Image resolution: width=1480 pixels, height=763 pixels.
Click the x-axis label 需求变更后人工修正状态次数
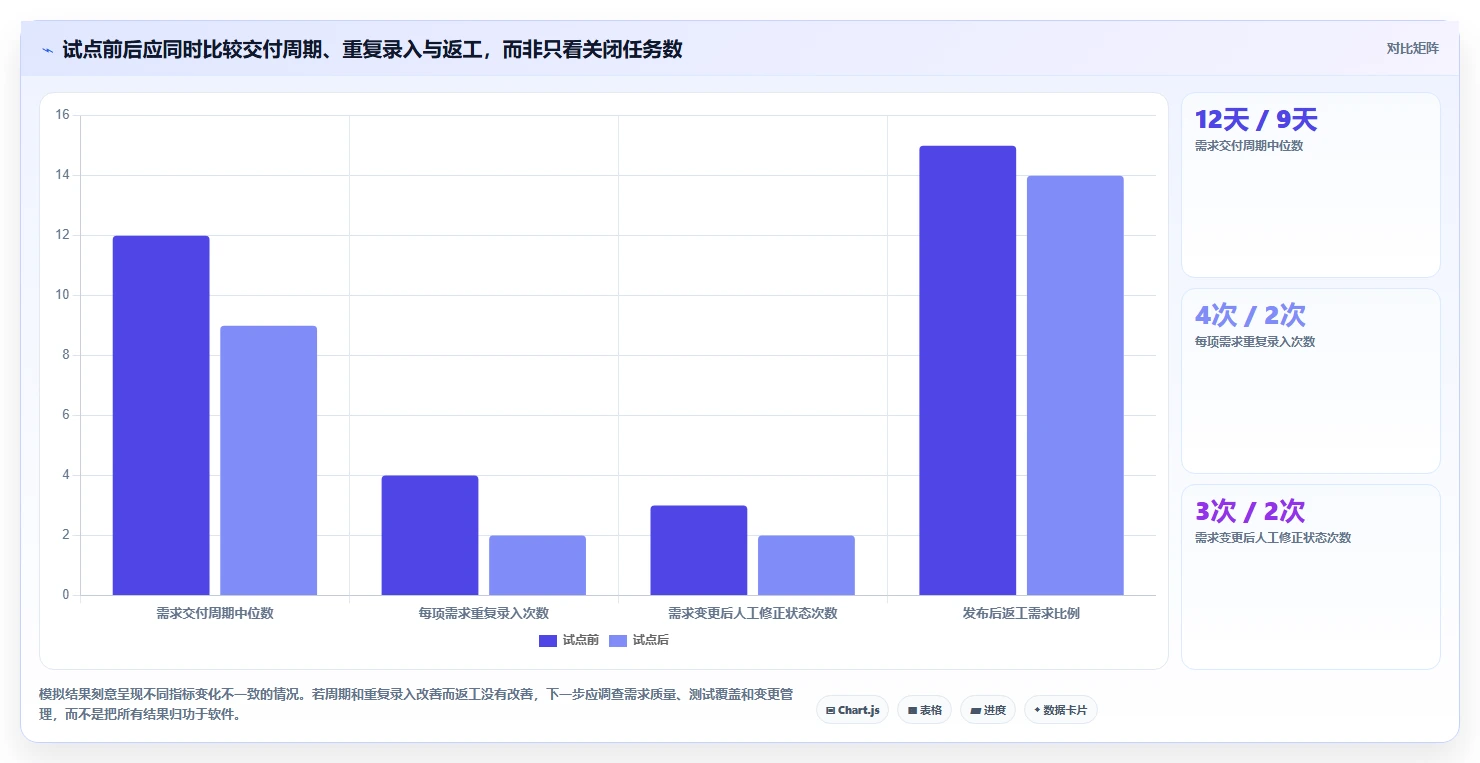click(753, 613)
